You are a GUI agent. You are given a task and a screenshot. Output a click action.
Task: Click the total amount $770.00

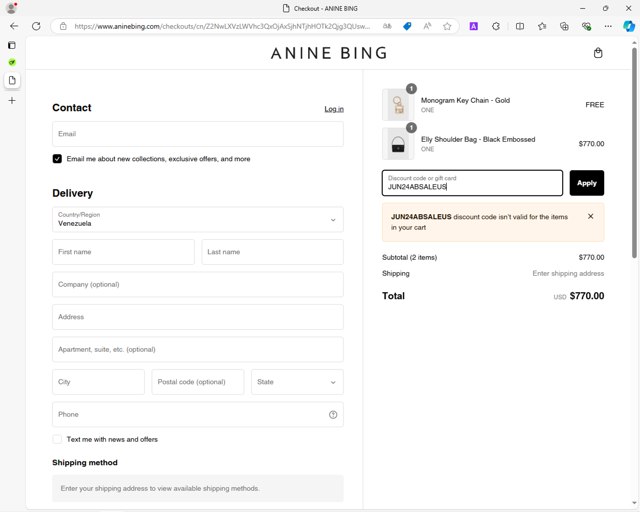pyautogui.click(x=587, y=296)
